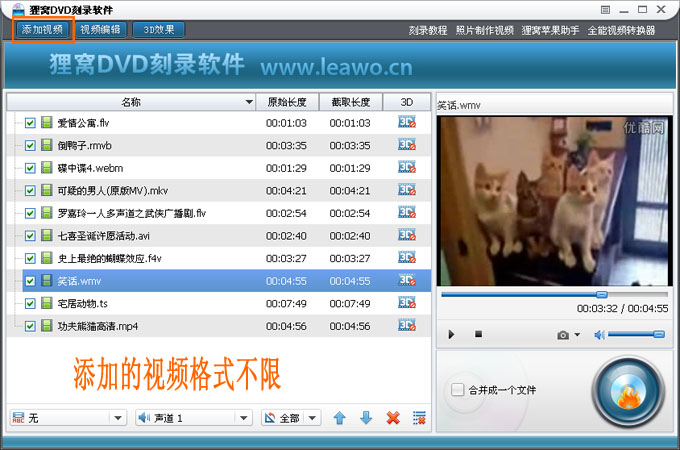Sort by 原始长度 column header
This screenshot has width=680, height=450.
pos(287,102)
